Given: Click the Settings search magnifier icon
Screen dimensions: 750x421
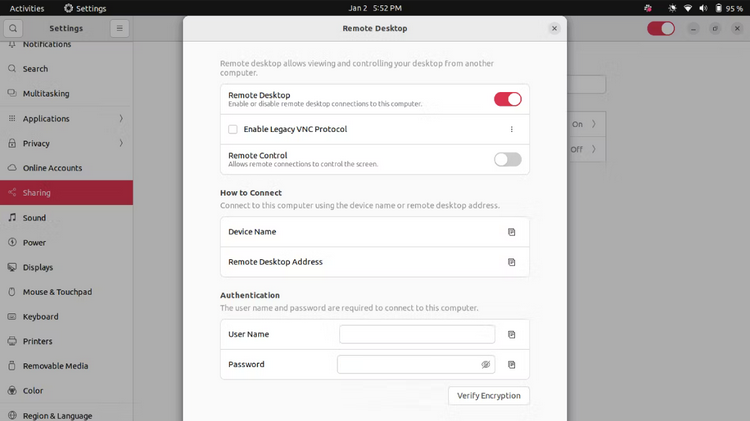Looking at the screenshot, I should 13,28.
